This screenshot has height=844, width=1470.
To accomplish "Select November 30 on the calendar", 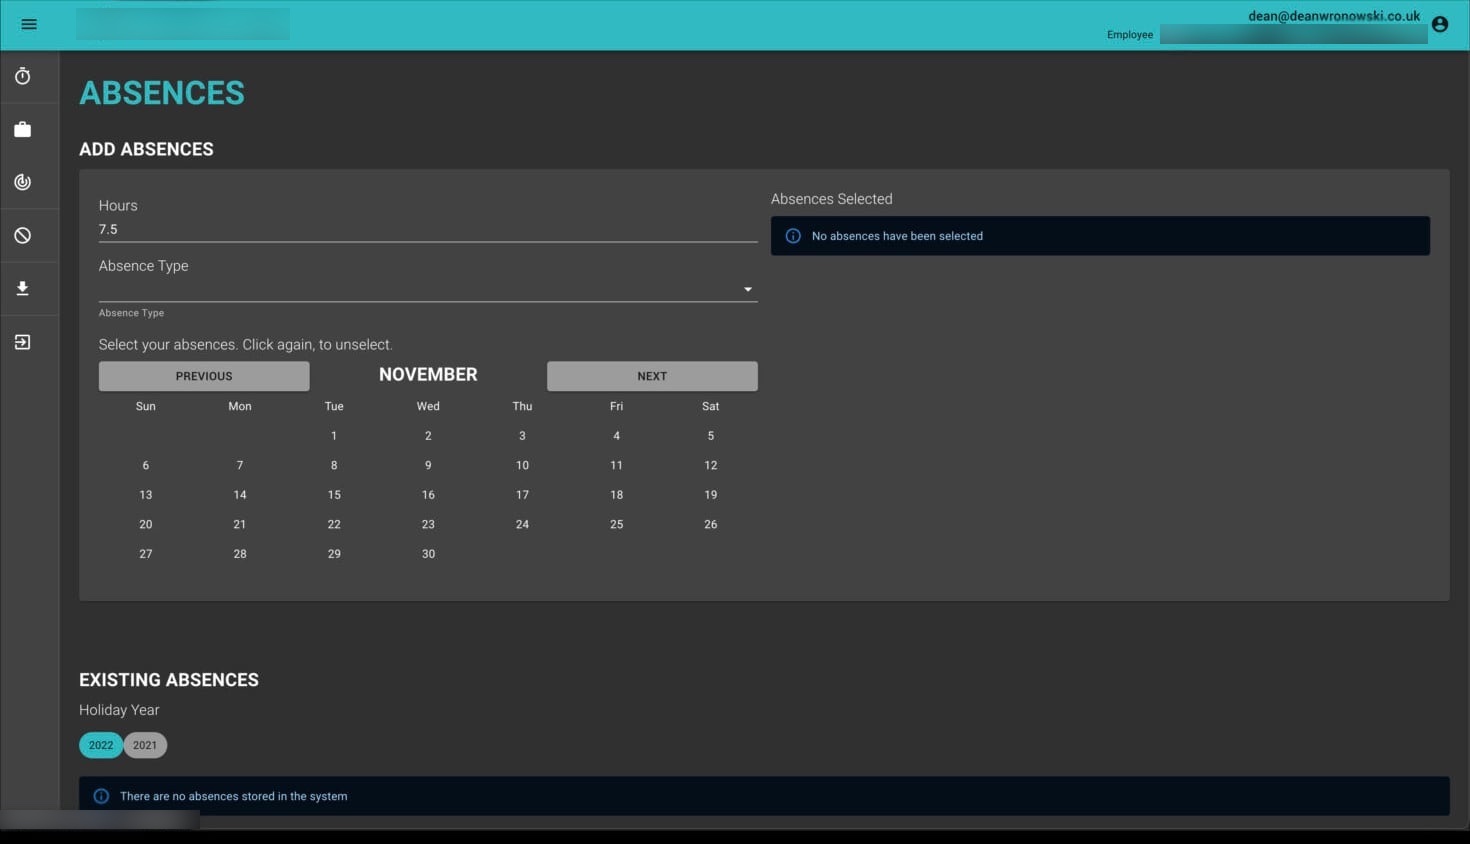I will (x=428, y=554).
